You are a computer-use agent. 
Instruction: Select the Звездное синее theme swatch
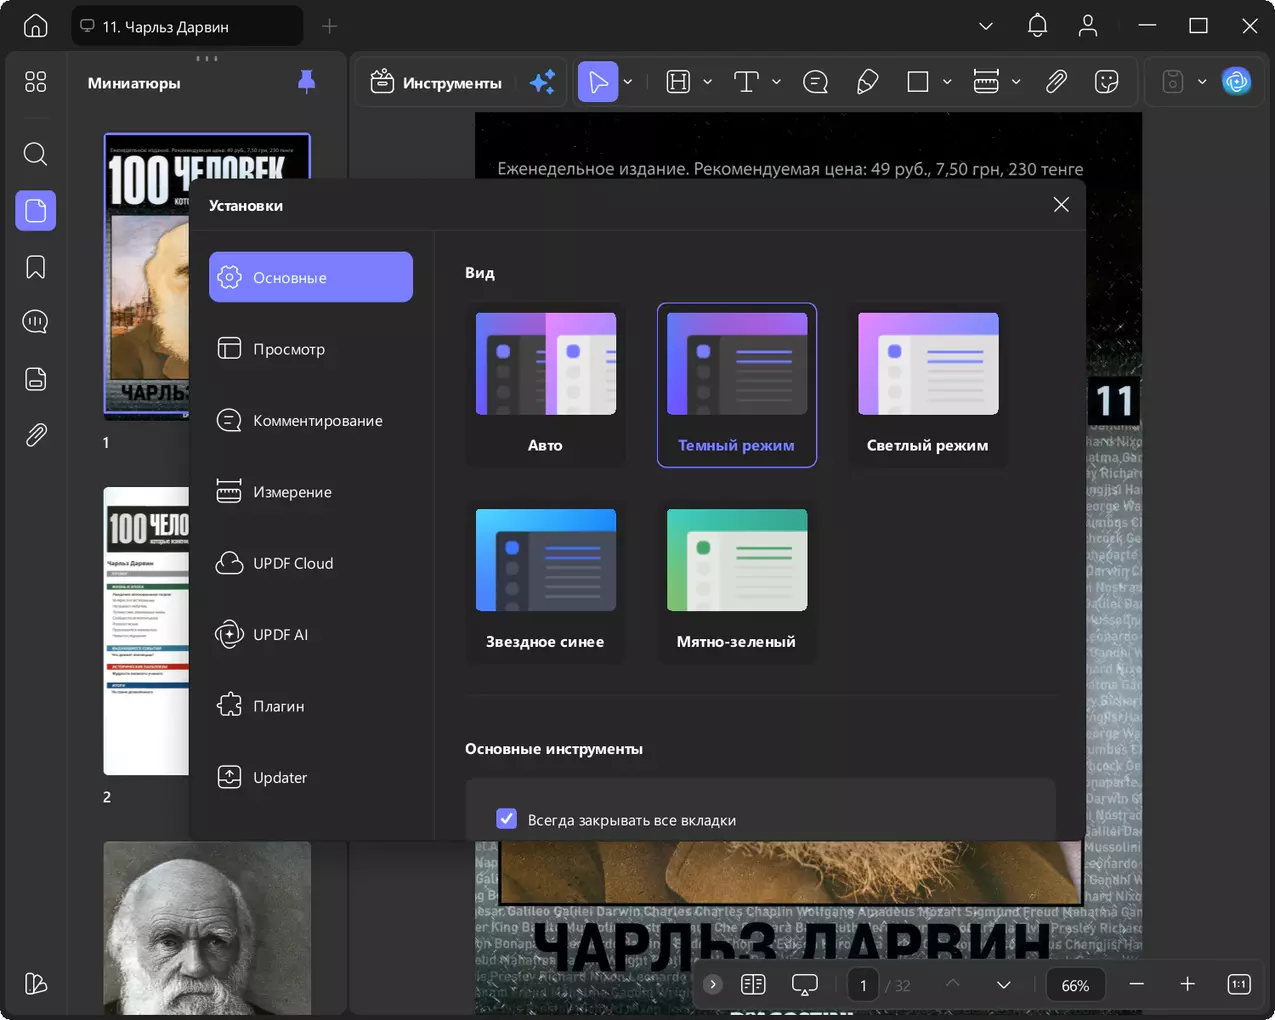(546, 560)
